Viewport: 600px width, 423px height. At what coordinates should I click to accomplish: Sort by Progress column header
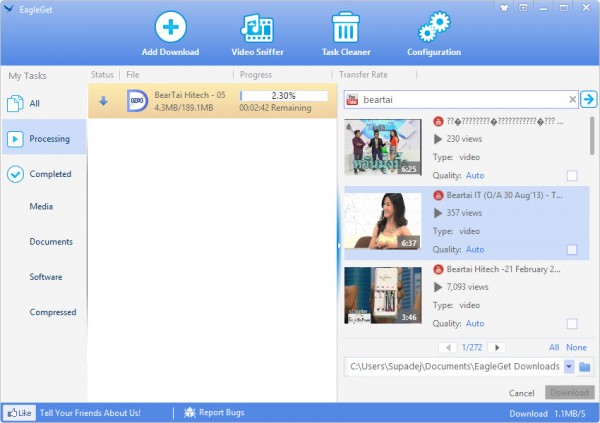click(x=256, y=75)
